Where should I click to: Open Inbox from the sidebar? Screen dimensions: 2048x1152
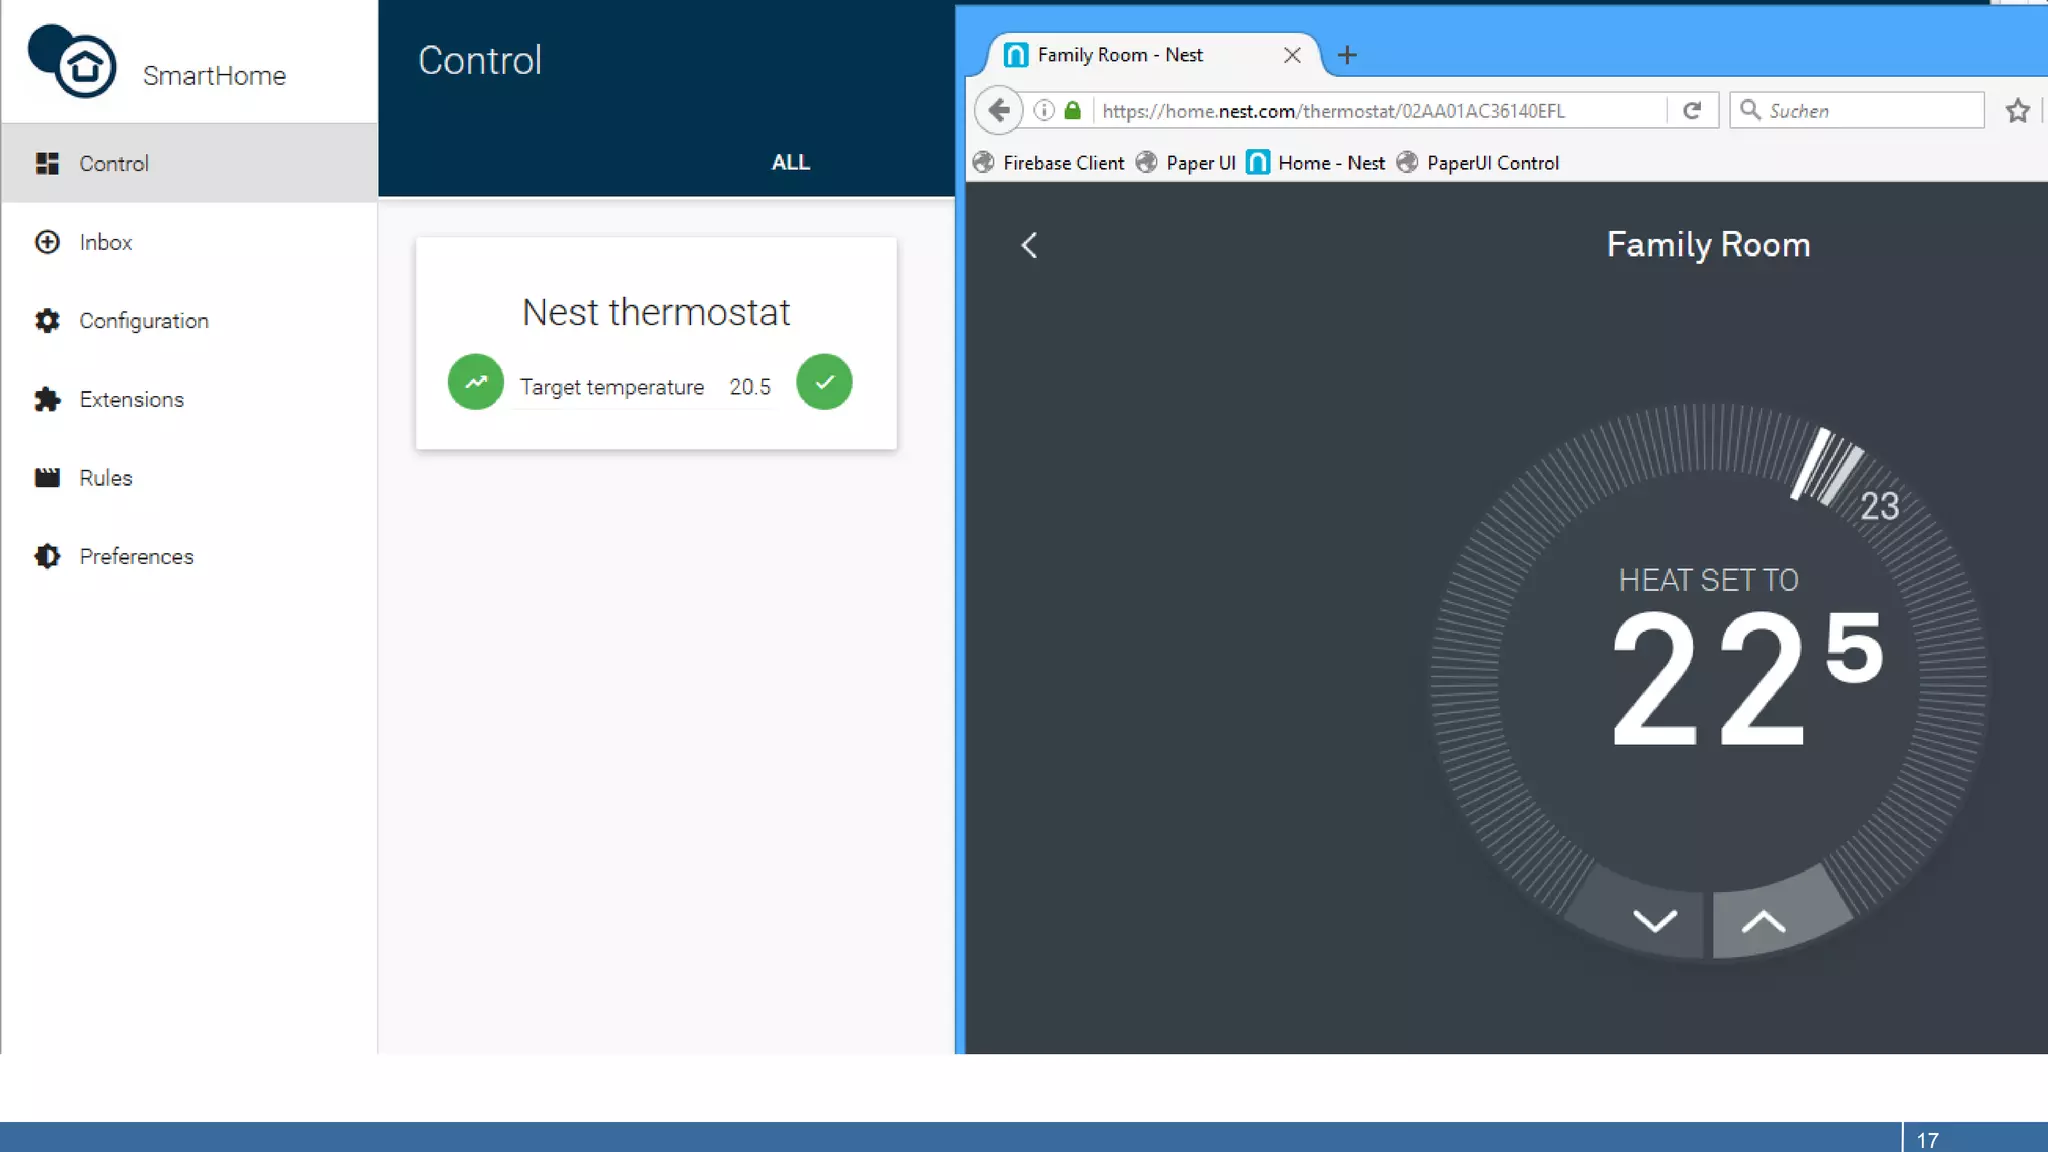coord(105,242)
